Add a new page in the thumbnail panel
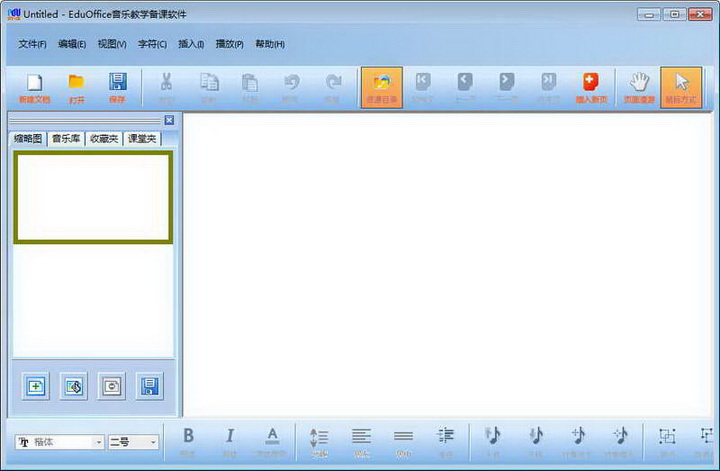Screen dimensions: 720x471 coord(36,386)
